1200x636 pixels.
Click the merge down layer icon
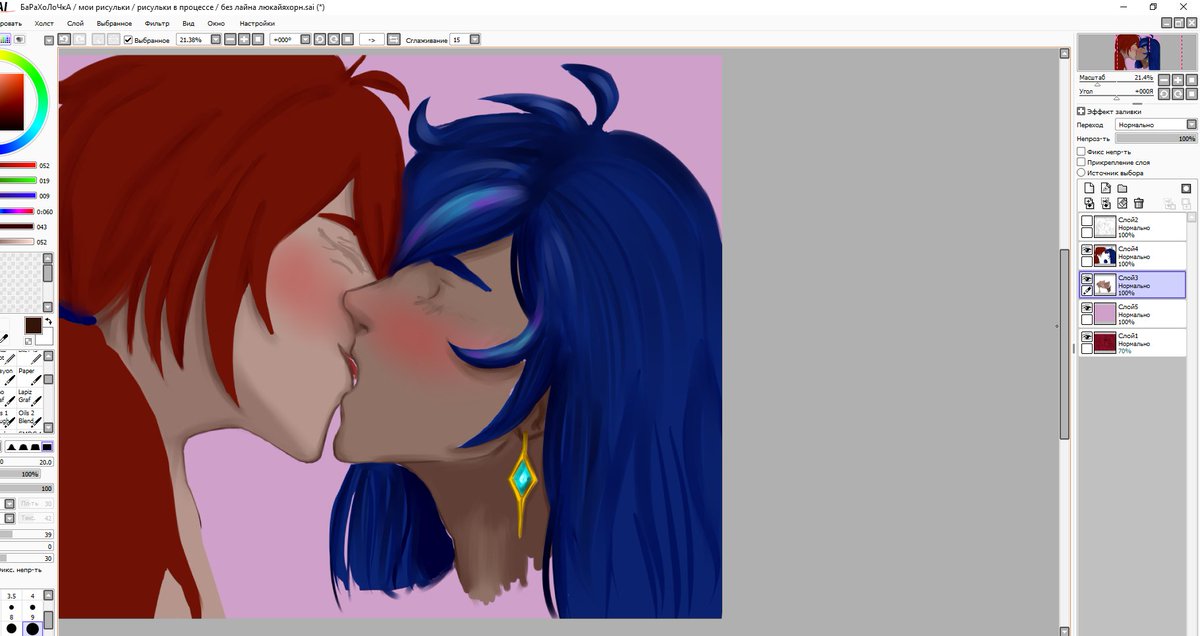point(1106,202)
